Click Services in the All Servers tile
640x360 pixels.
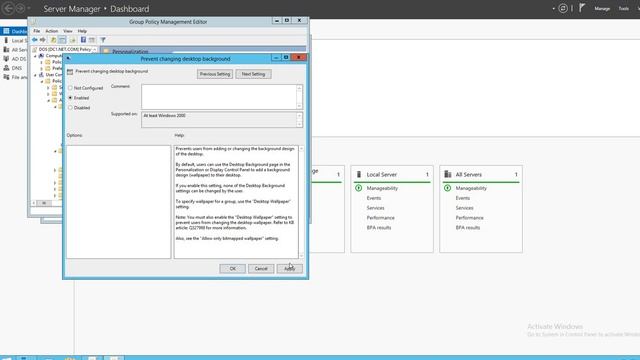464,208
